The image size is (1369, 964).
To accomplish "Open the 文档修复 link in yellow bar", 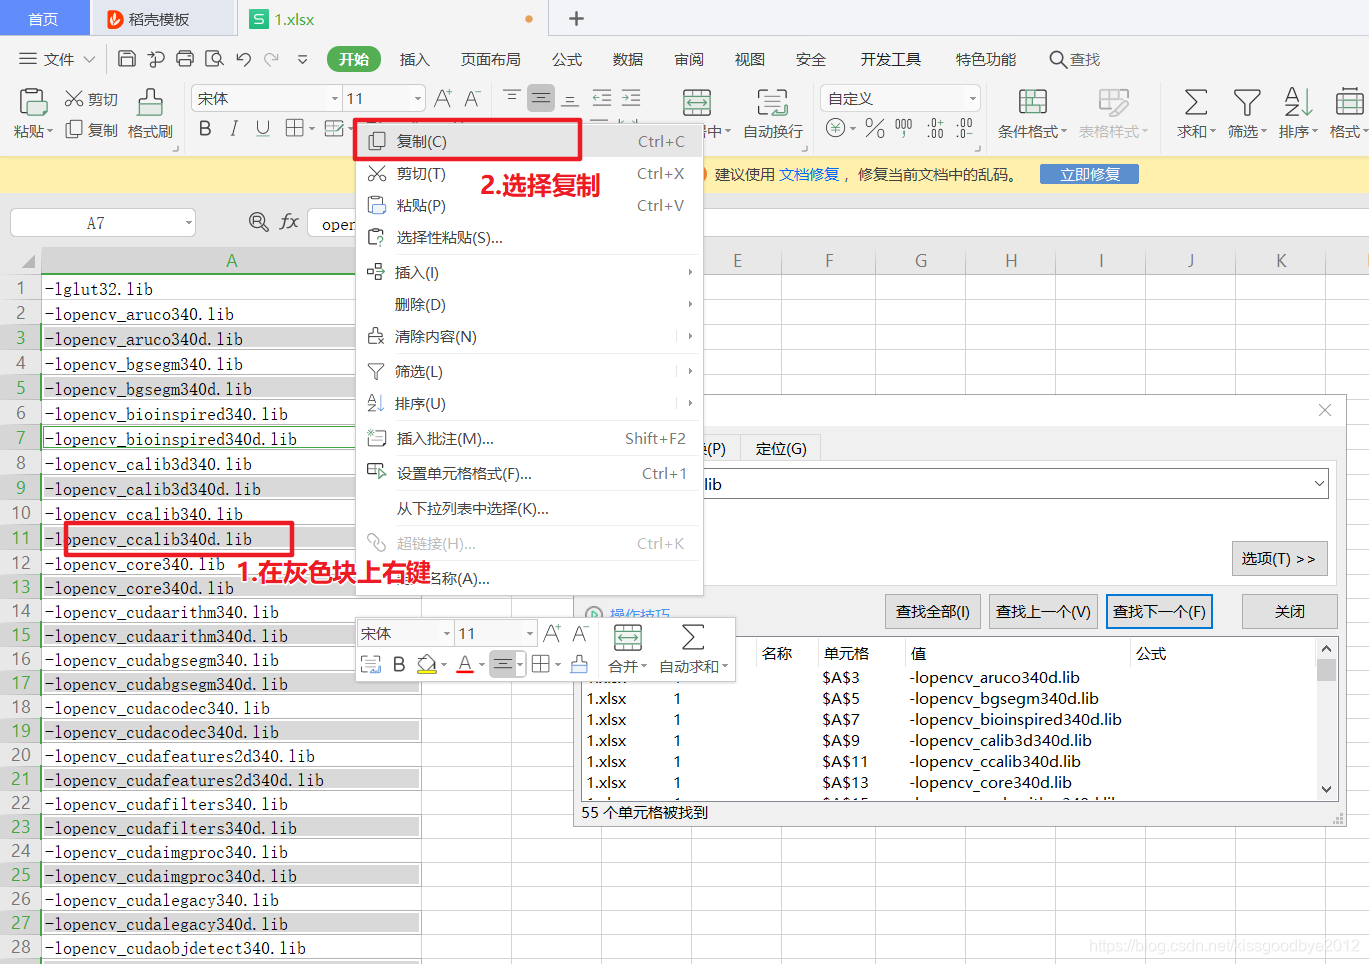I will (809, 174).
